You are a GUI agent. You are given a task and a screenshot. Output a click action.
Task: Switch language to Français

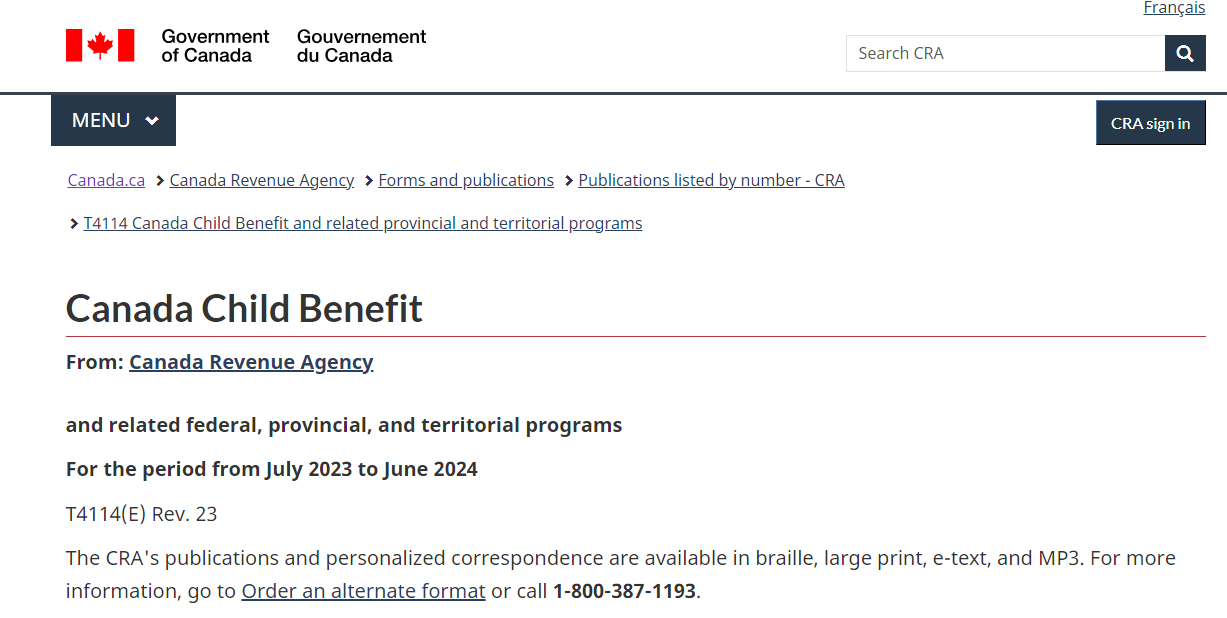1174,8
